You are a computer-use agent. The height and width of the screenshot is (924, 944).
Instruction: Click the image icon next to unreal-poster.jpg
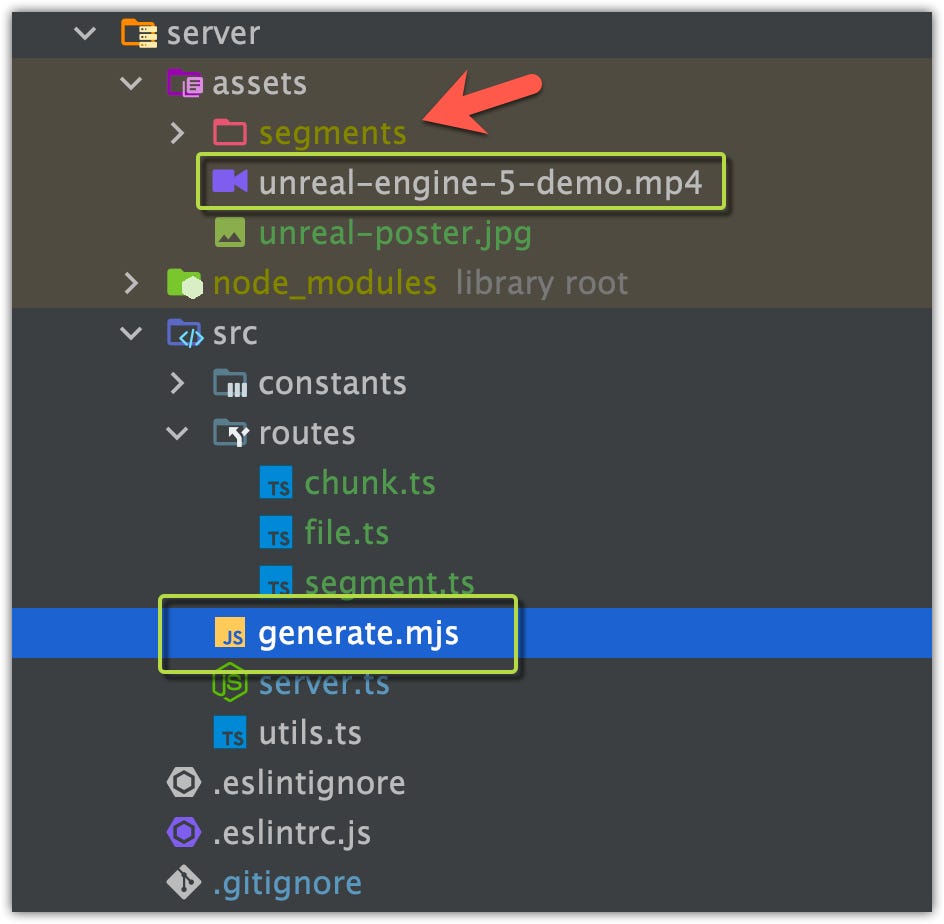click(232, 232)
